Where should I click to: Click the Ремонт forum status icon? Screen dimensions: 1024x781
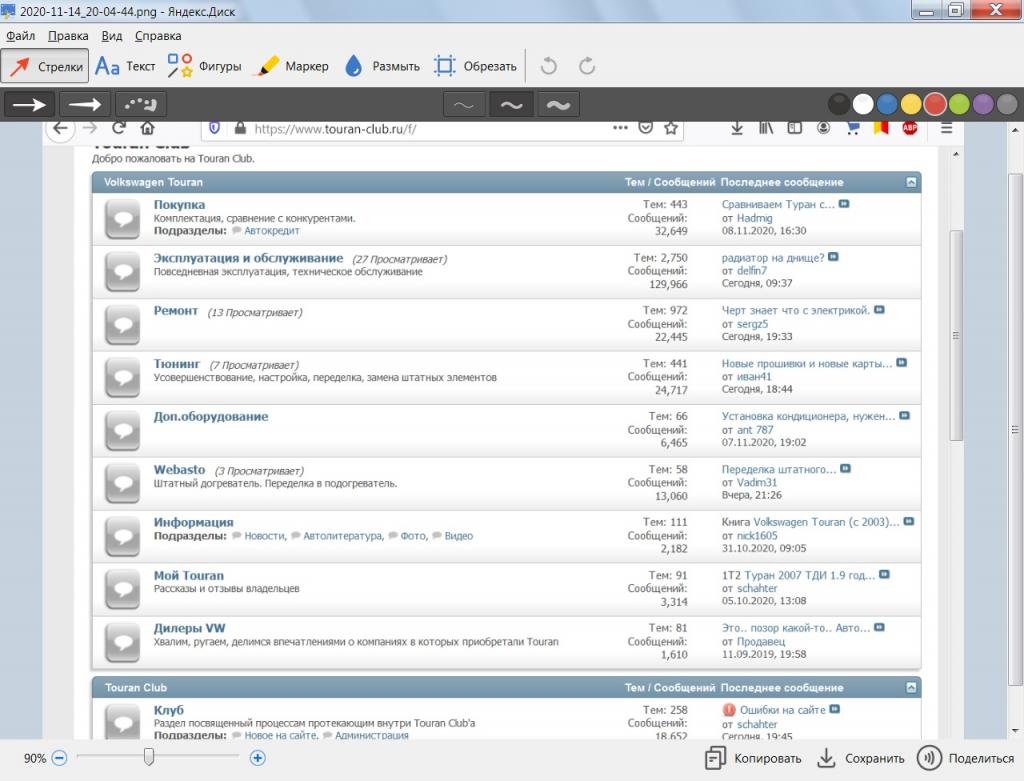(x=123, y=325)
